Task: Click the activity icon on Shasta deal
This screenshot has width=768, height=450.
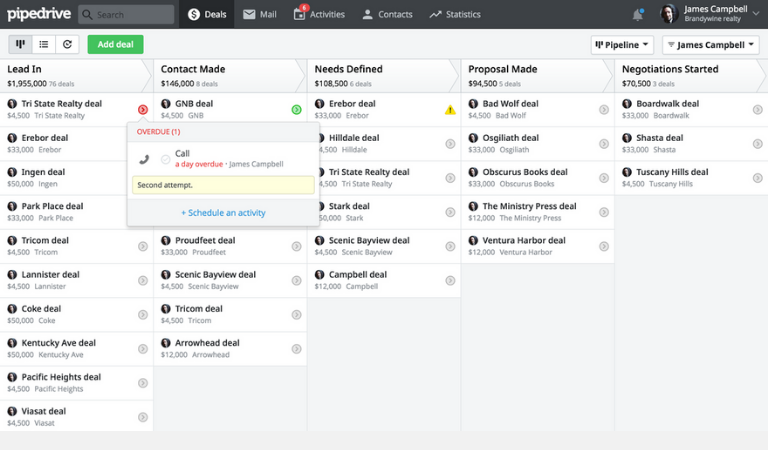Action: tap(758, 144)
